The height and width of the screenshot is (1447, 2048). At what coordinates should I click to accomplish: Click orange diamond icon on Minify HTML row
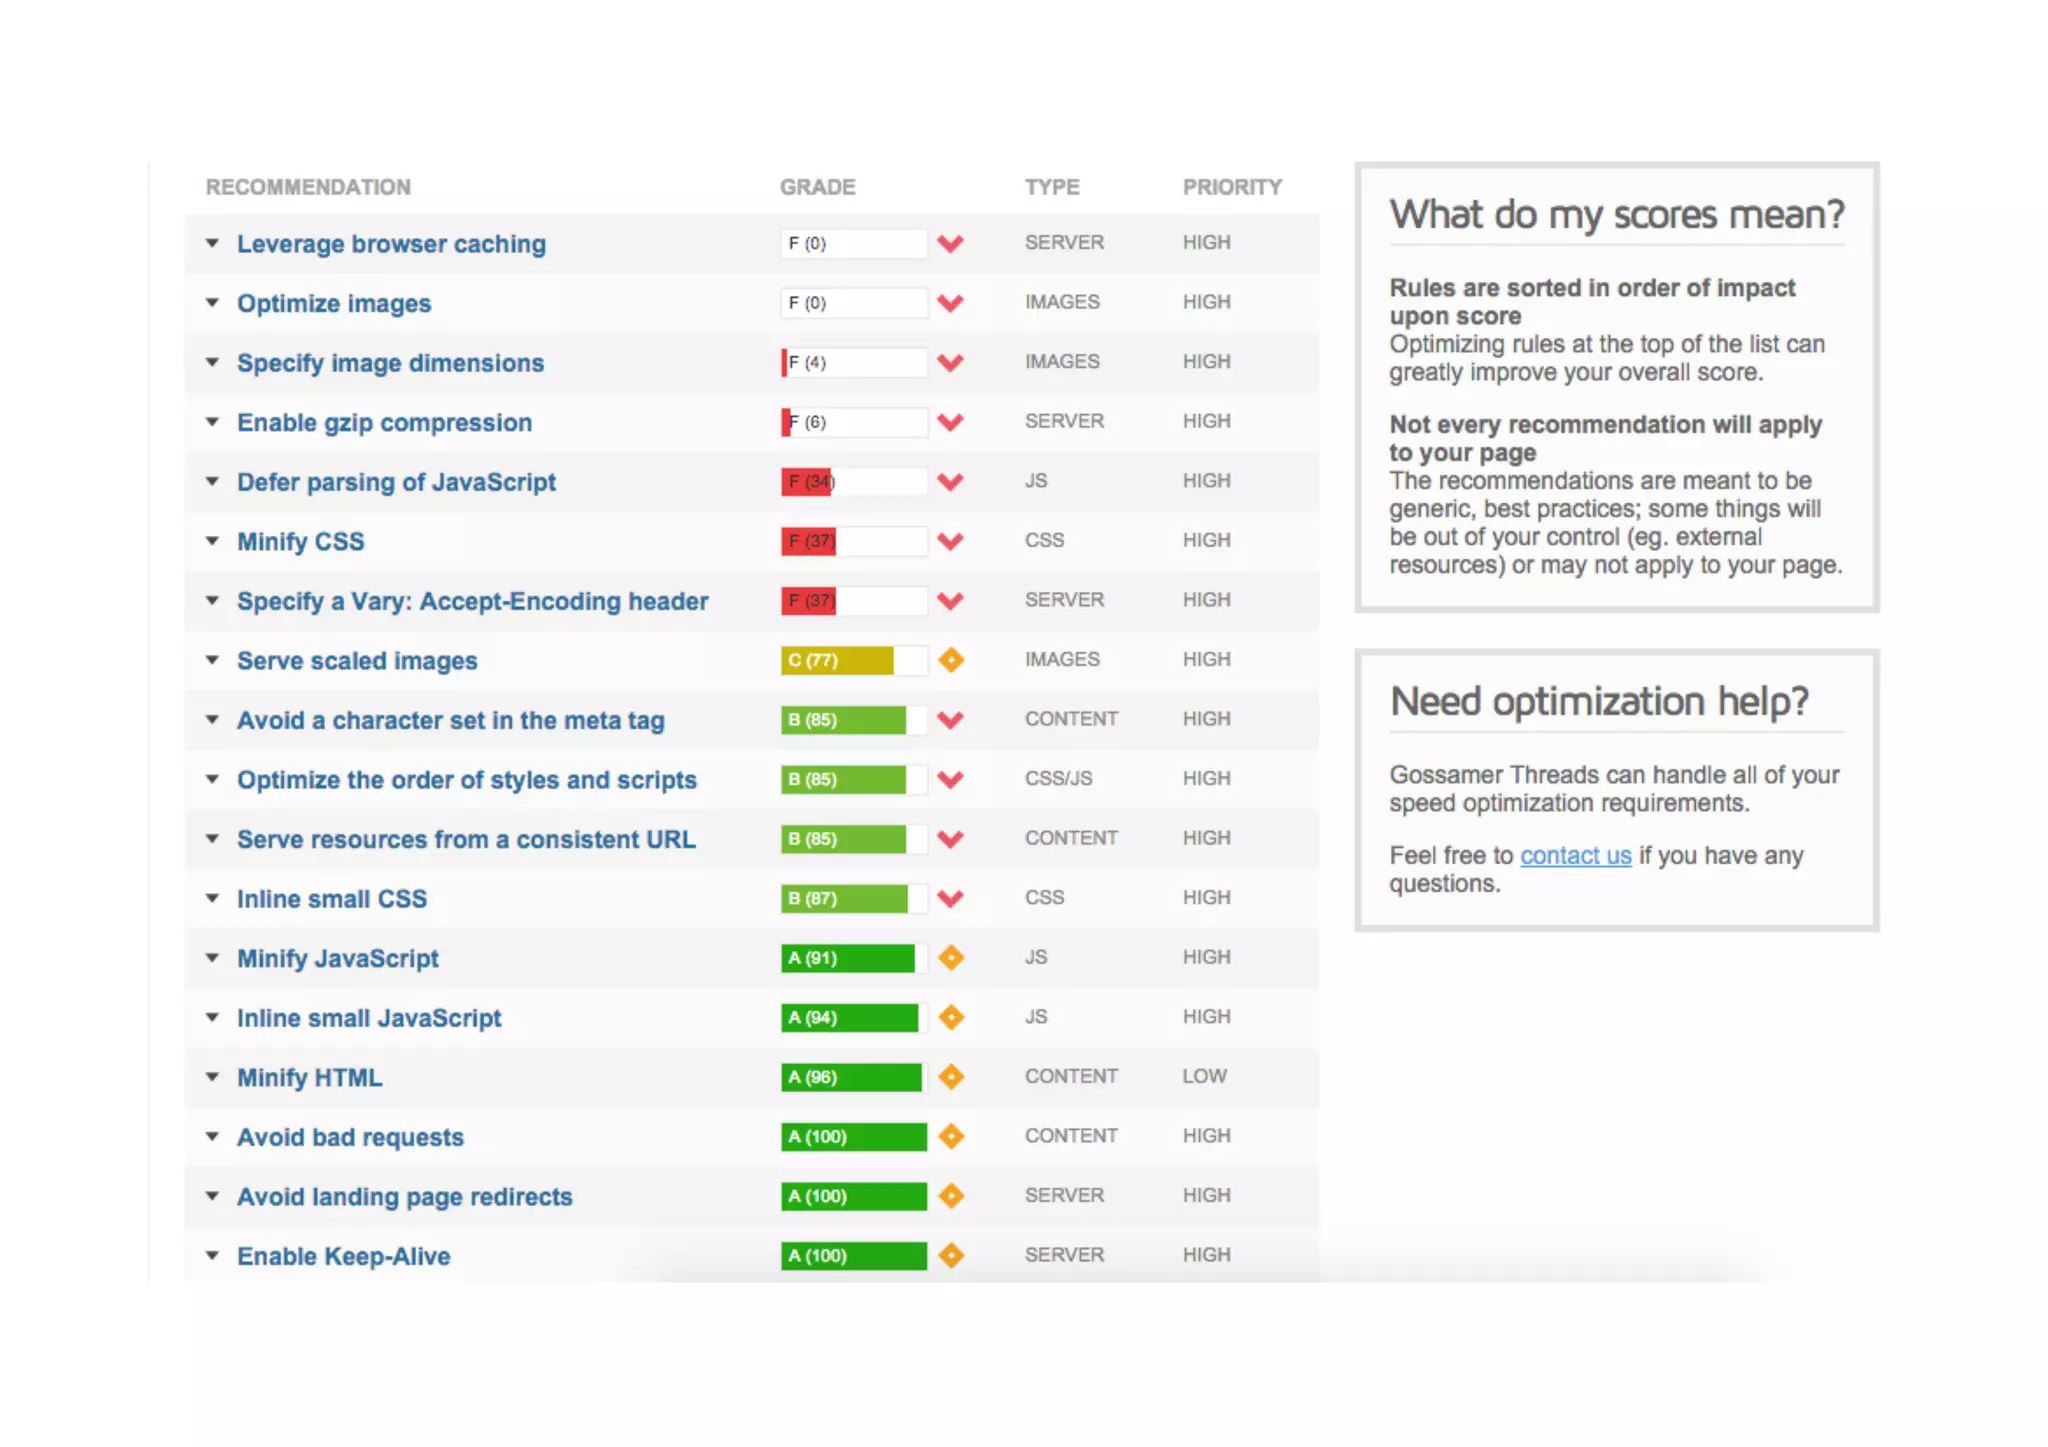tap(951, 1077)
